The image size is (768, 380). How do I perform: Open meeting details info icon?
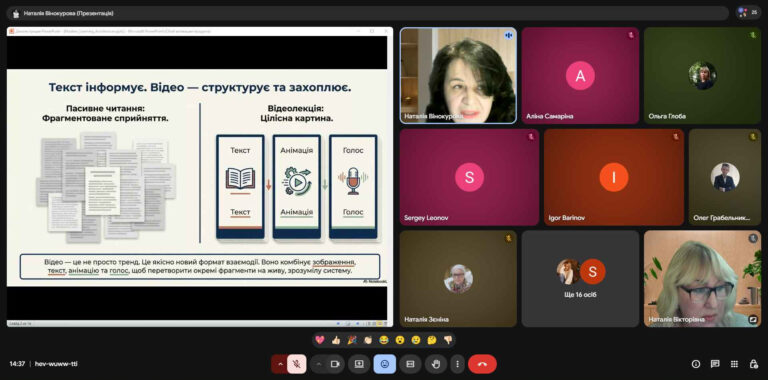pos(696,364)
